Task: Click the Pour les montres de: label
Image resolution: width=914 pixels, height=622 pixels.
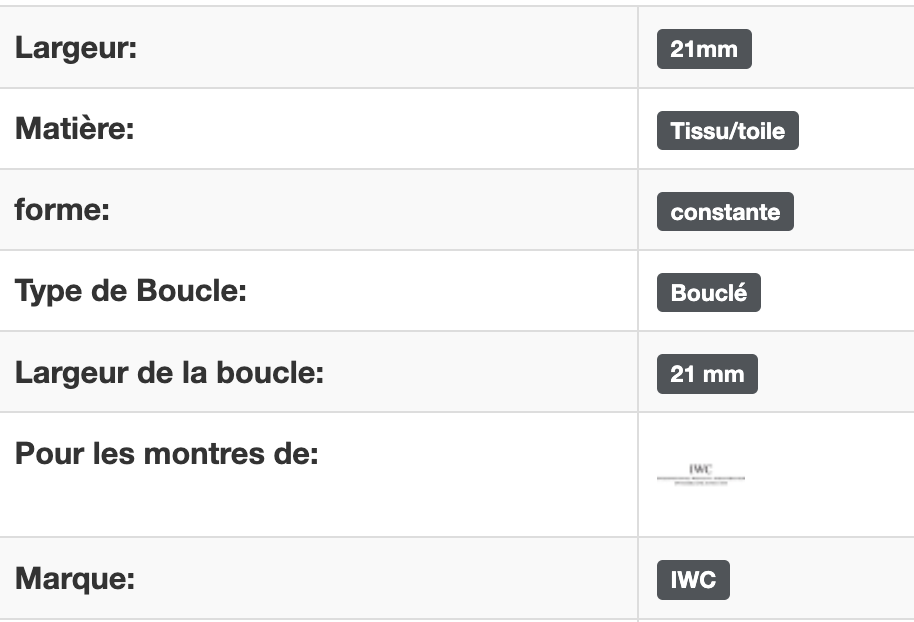Action: click(167, 454)
